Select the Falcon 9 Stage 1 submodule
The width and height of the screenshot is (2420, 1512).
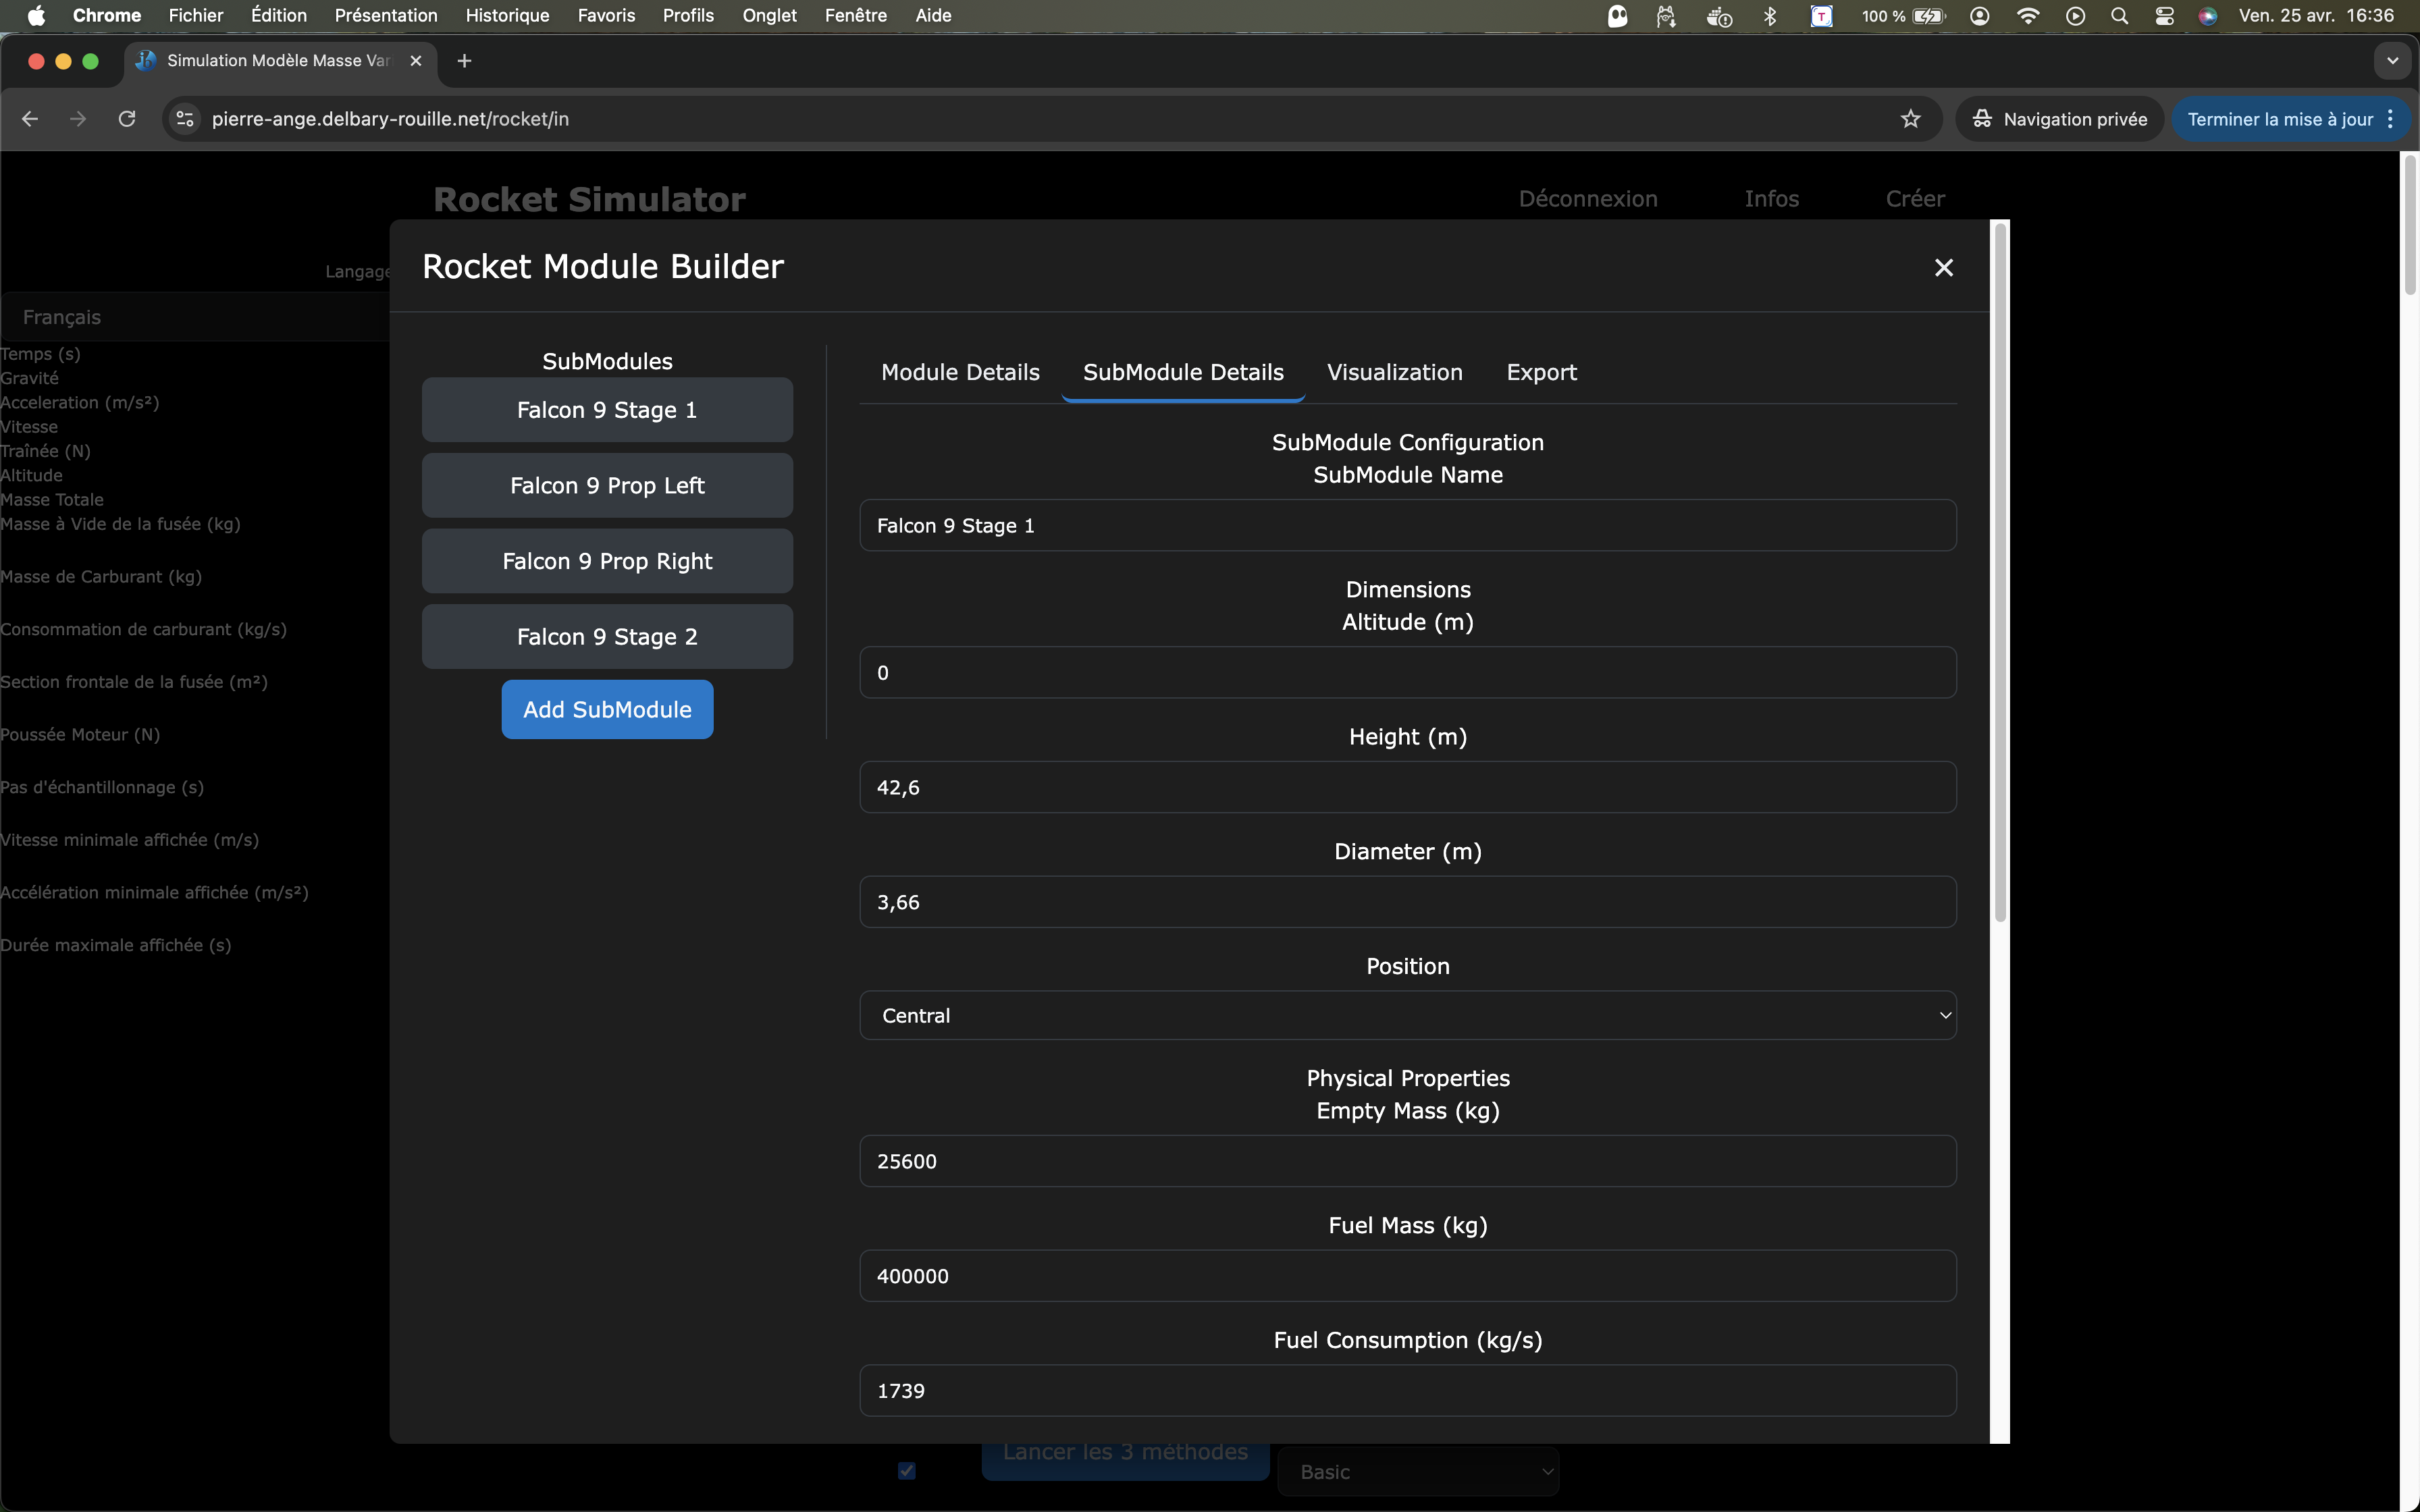pyautogui.click(x=607, y=410)
